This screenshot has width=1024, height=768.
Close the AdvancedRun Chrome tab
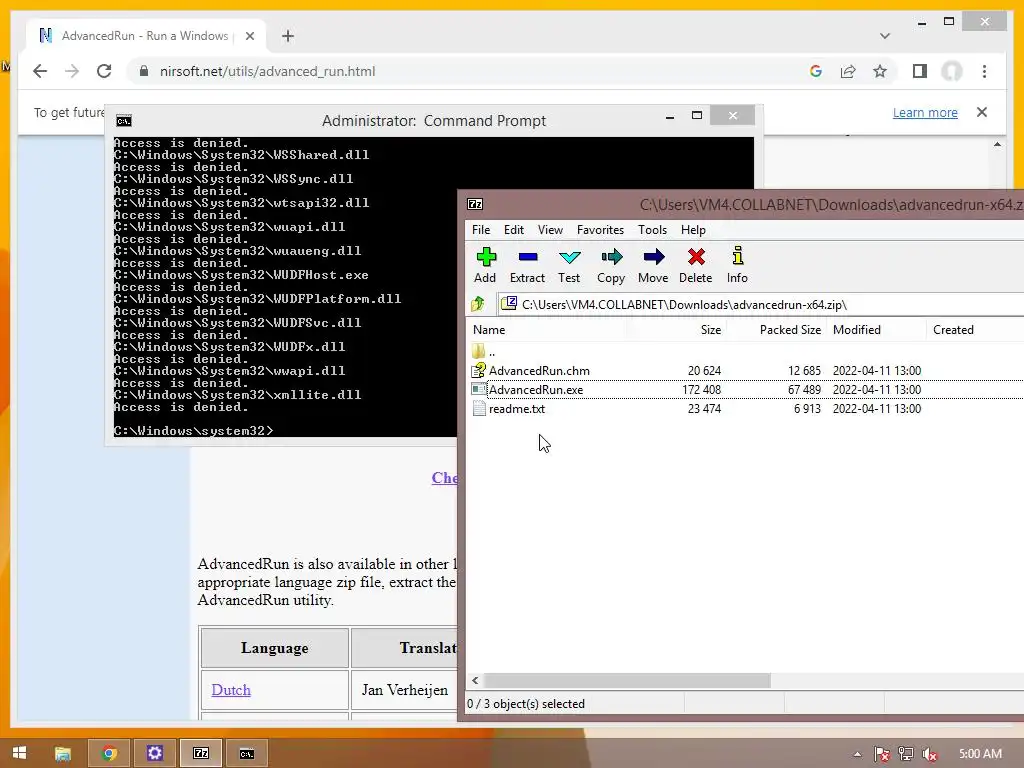click(x=249, y=37)
